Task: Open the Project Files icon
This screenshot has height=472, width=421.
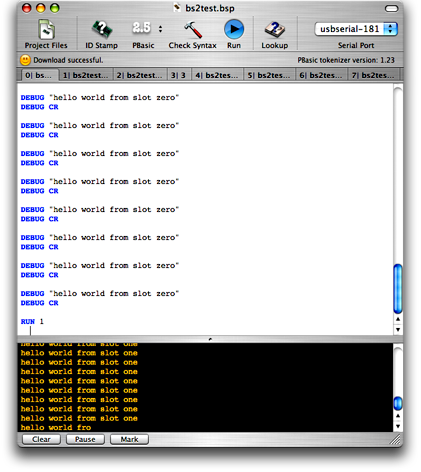Action: point(46,29)
